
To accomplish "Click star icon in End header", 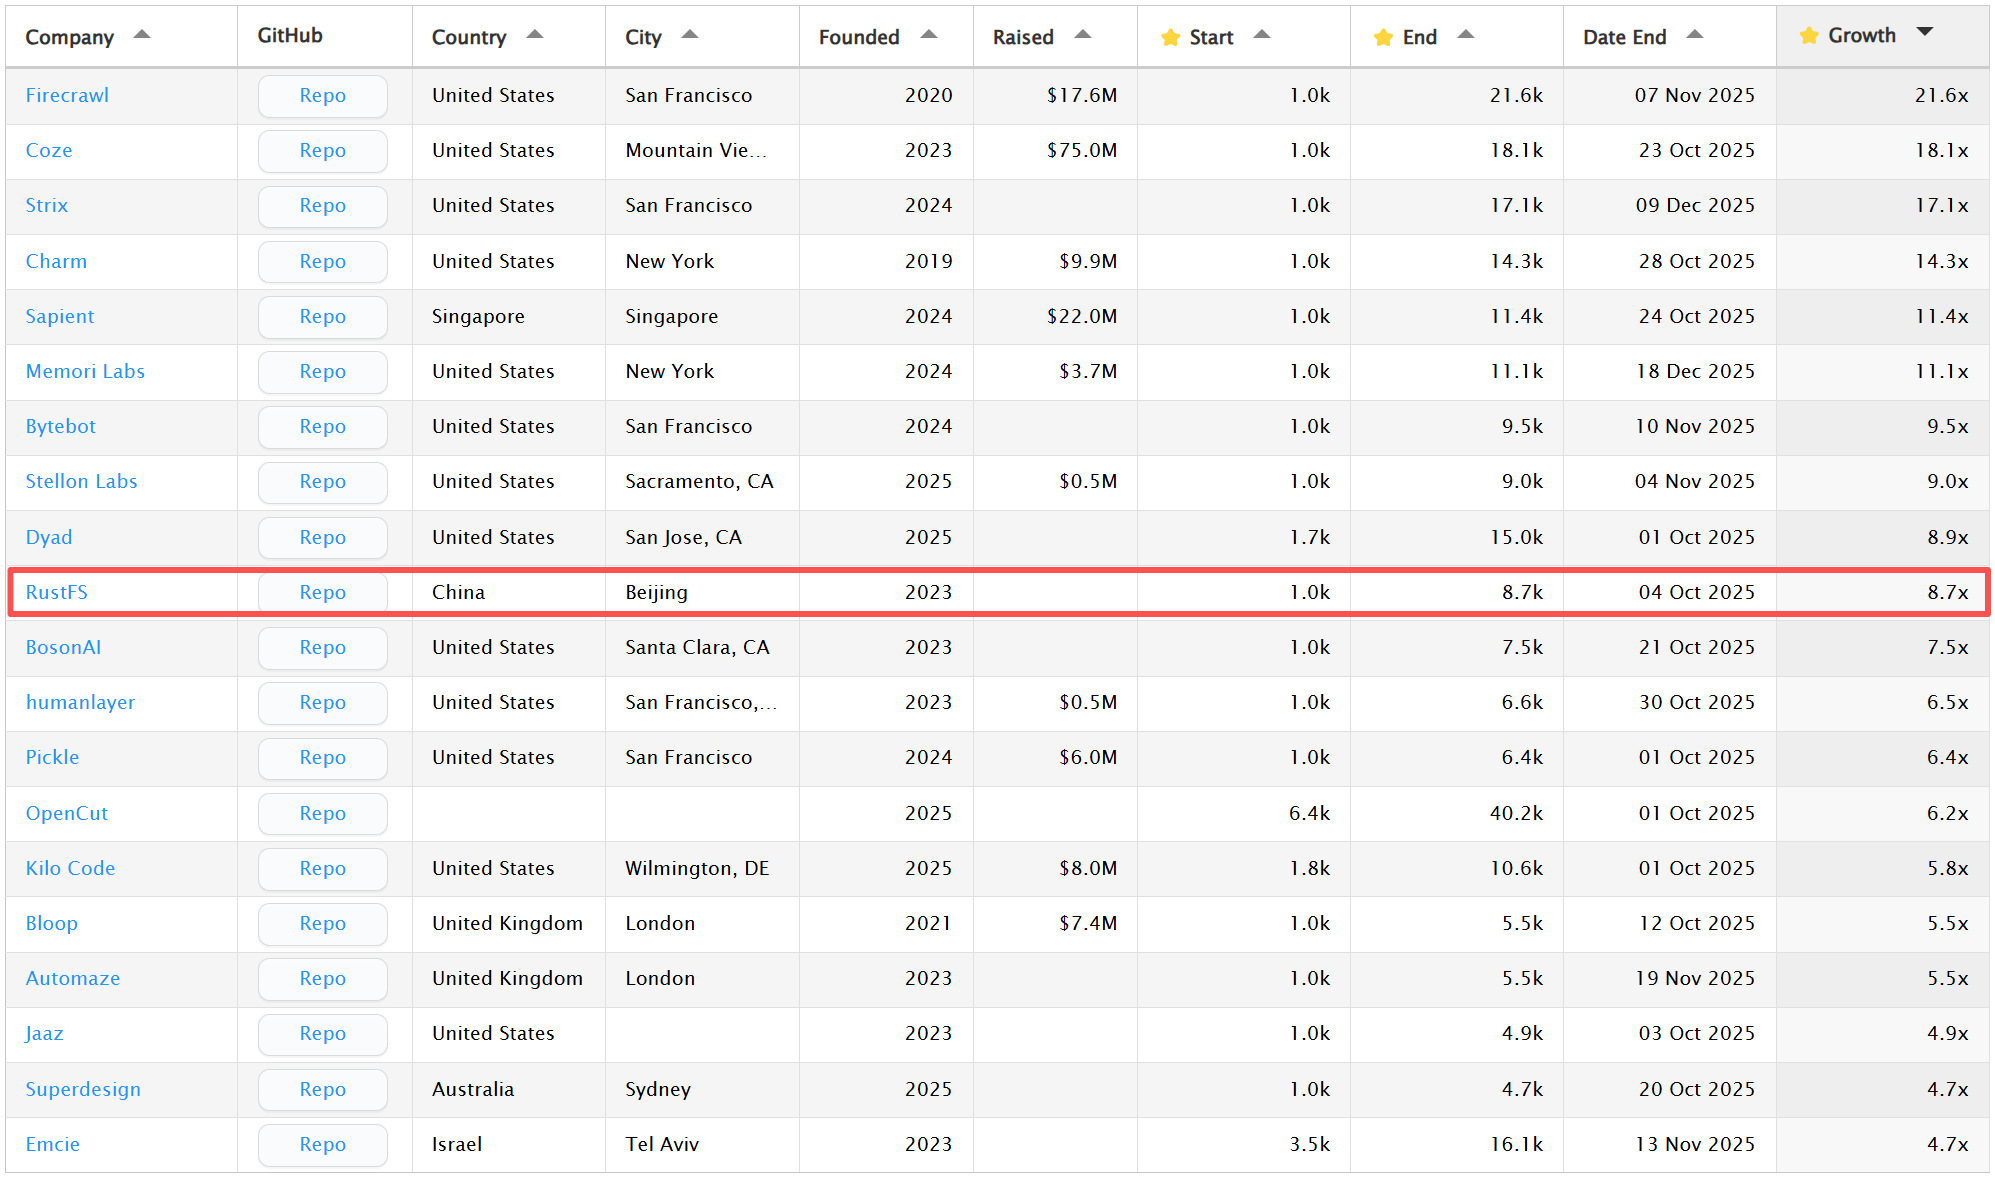I will point(1383,37).
